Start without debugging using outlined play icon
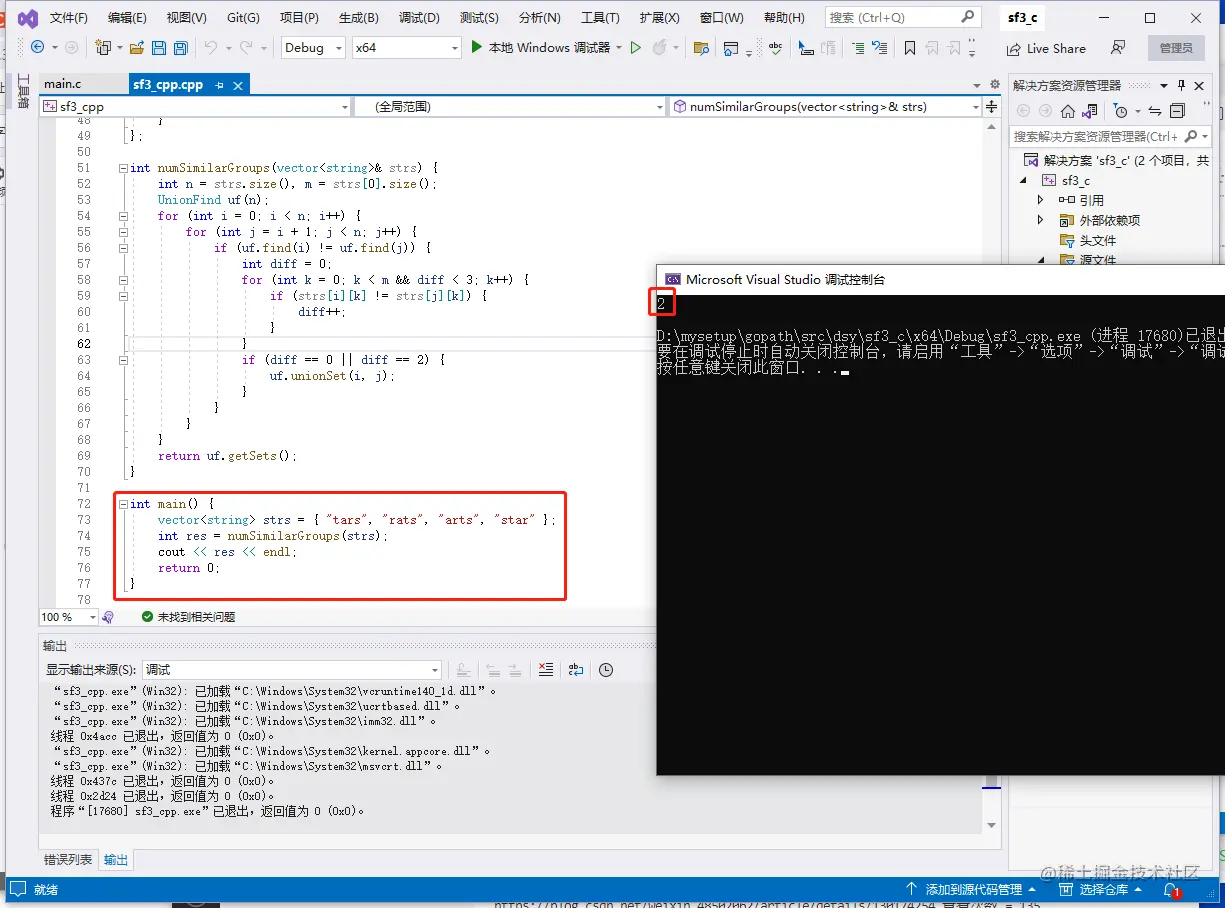1225x908 pixels. [x=635, y=47]
